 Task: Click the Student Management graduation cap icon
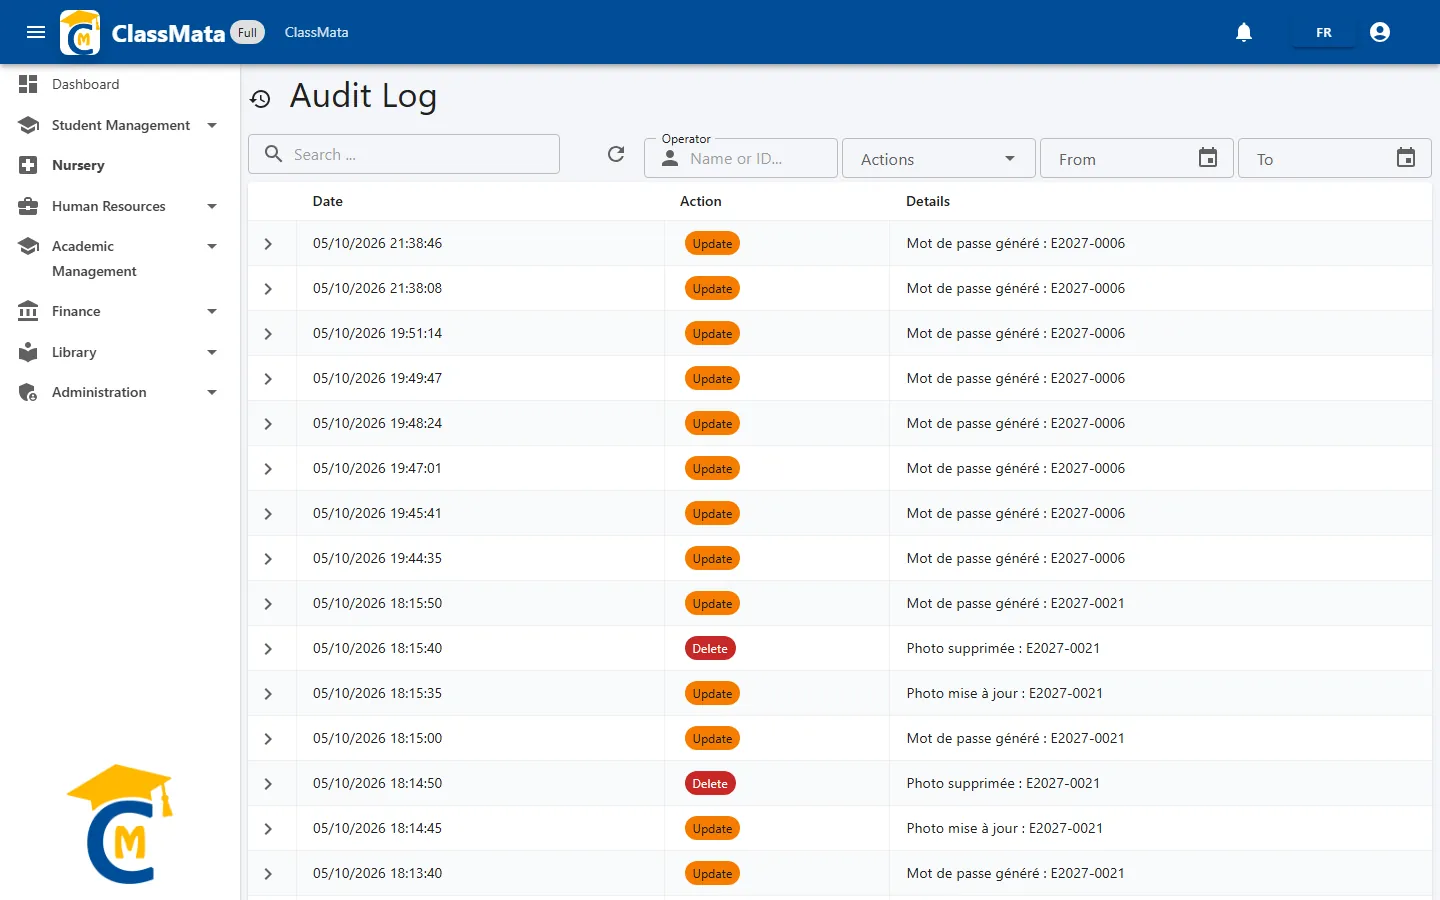point(28,125)
